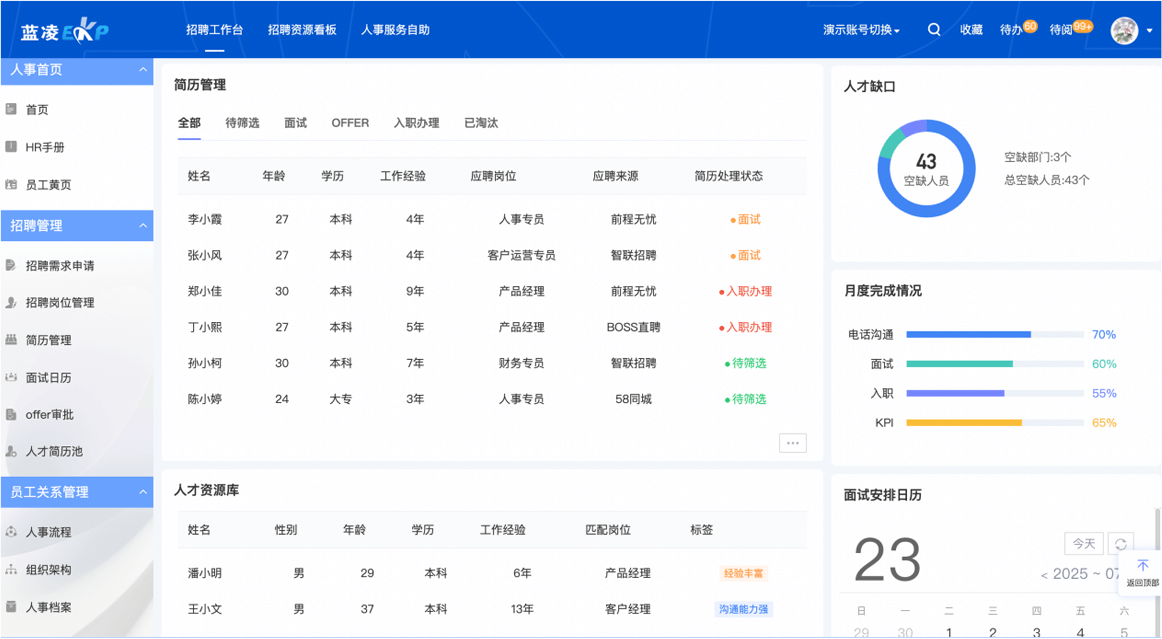Click the more (…) button under resume table
This screenshot has height=639, width=1162.
[x=792, y=443]
